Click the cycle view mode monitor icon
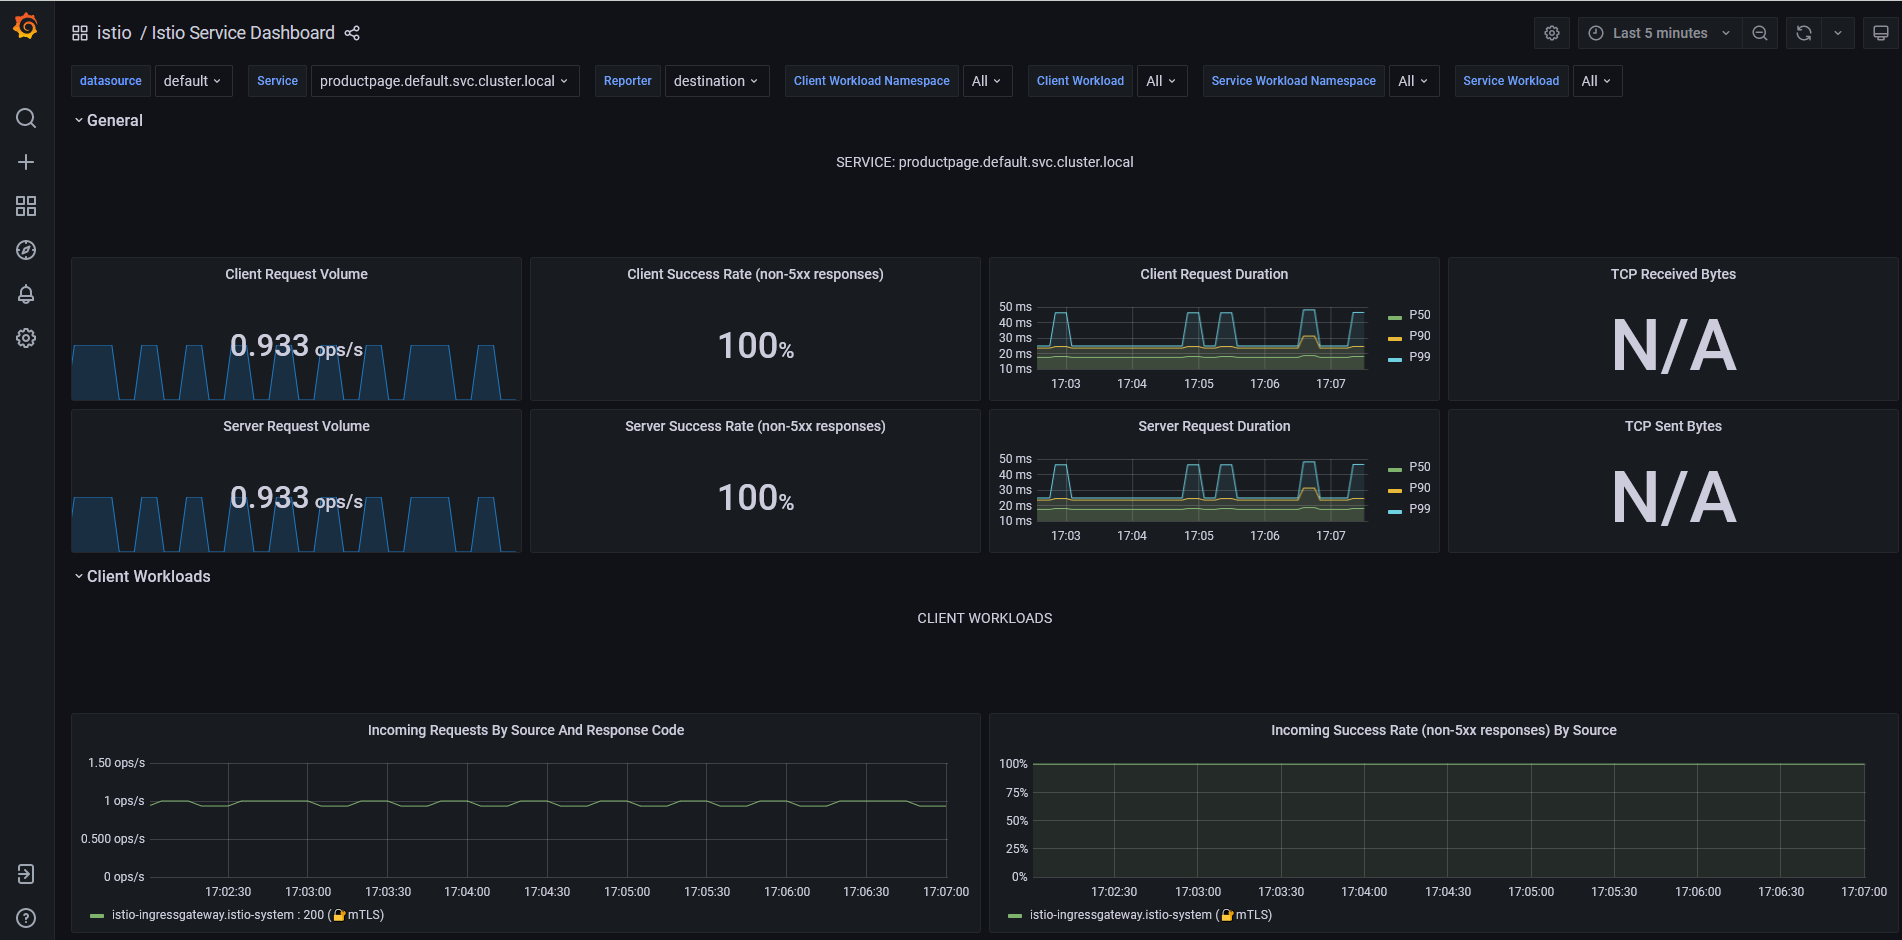Screen dimensions: 1902x940 click(1881, 33)
